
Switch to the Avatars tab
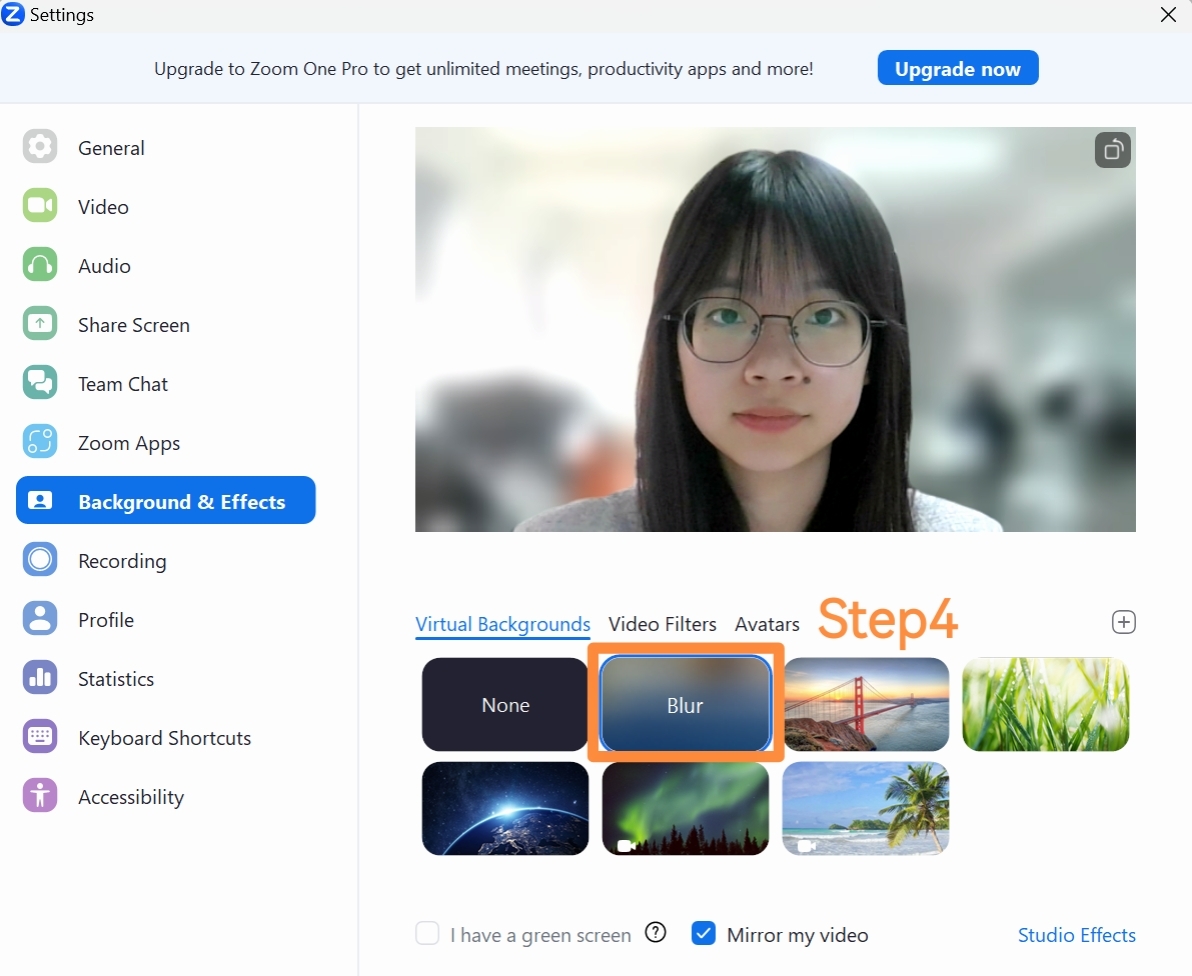point(767,624)
